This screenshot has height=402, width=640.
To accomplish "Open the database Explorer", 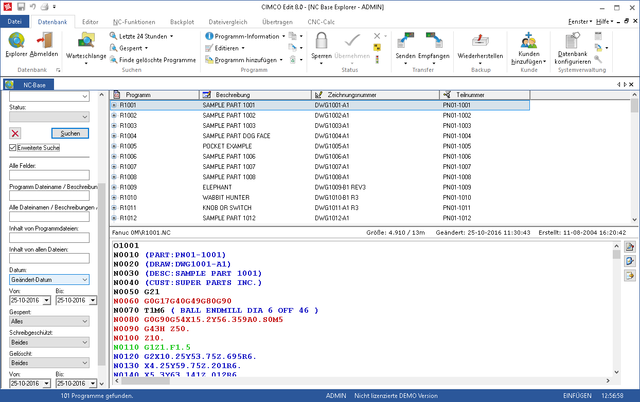I will point(16,45).
